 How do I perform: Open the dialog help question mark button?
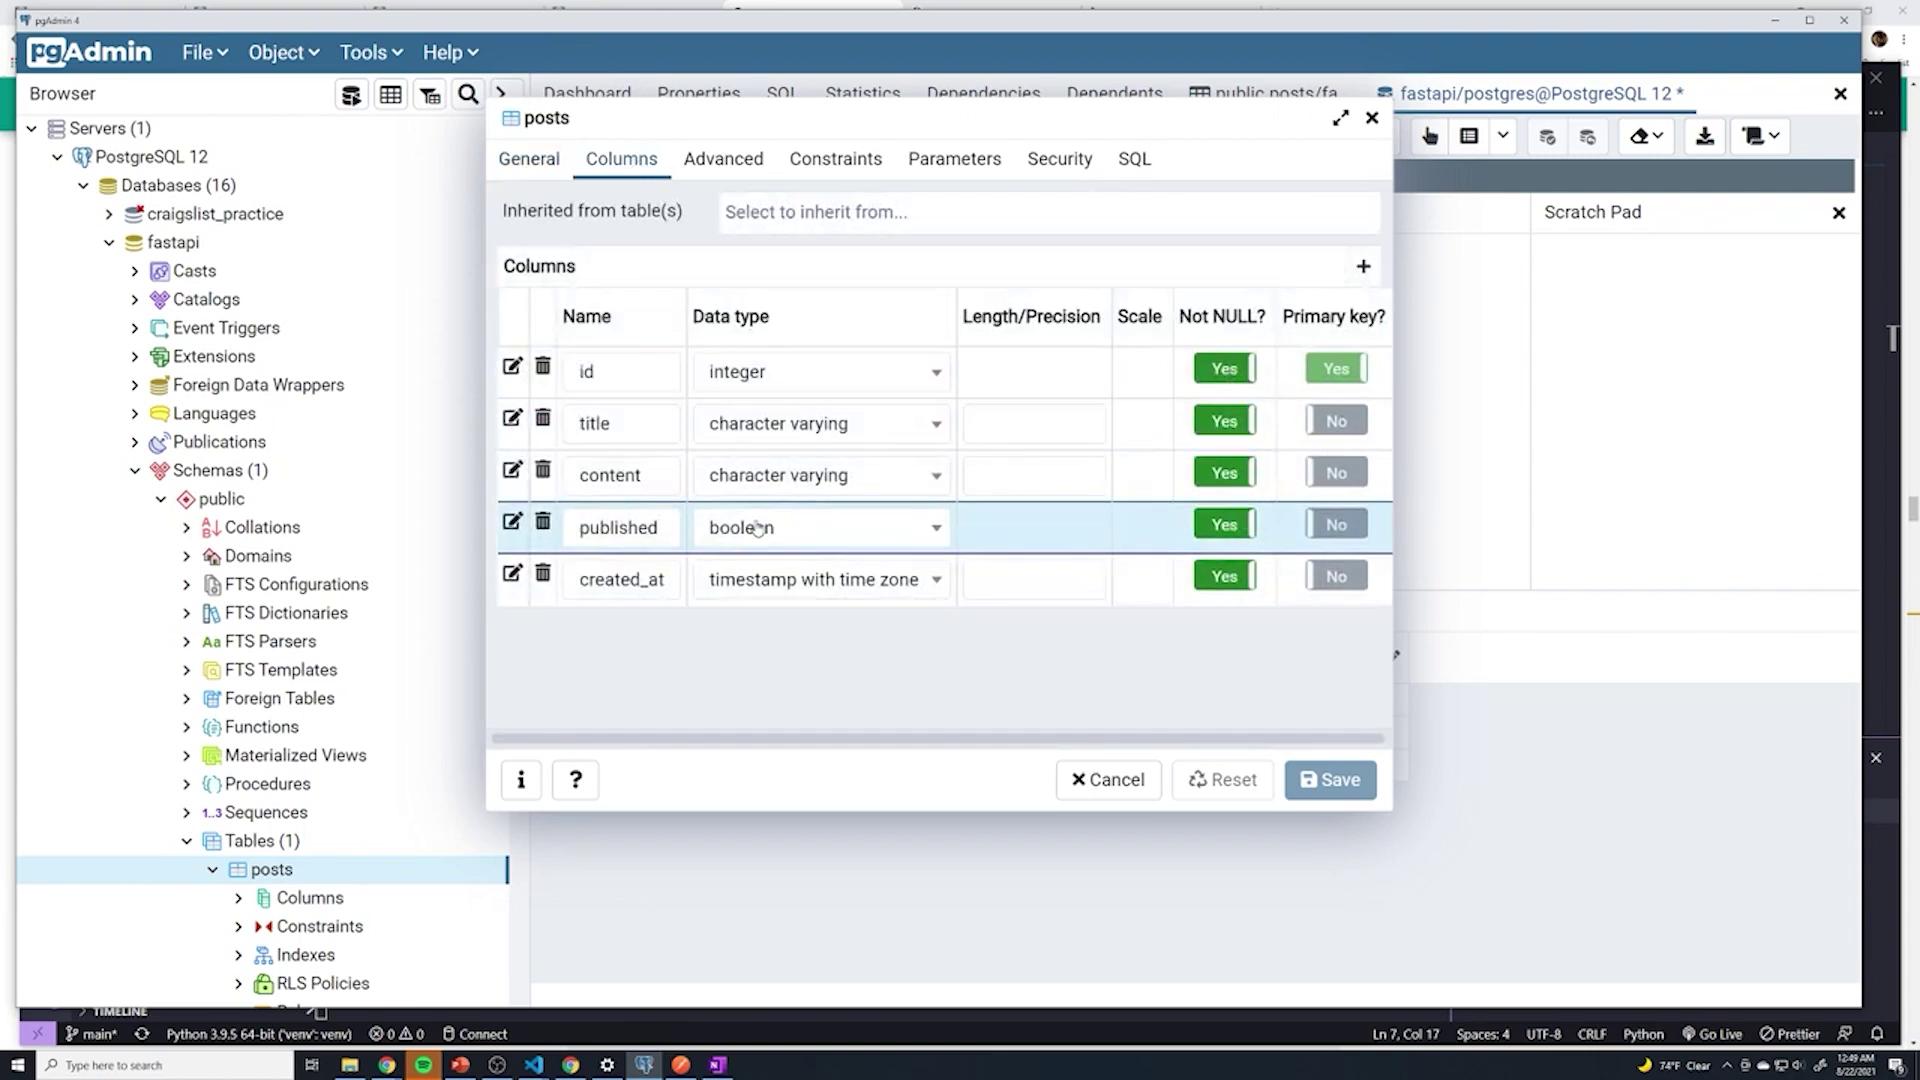pos(575,780)
